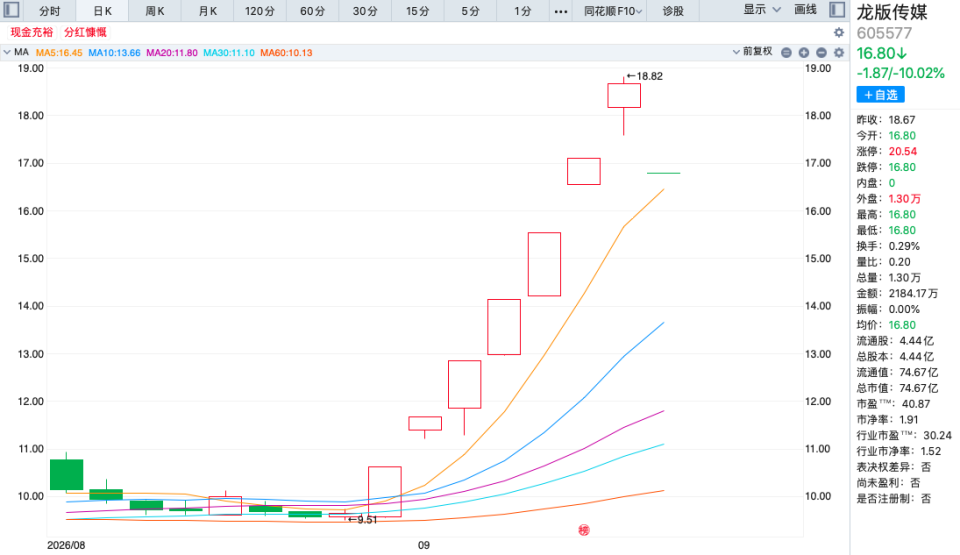Select the 日K daily candlestick tab

pyautogui.click(x=102, y=11)
